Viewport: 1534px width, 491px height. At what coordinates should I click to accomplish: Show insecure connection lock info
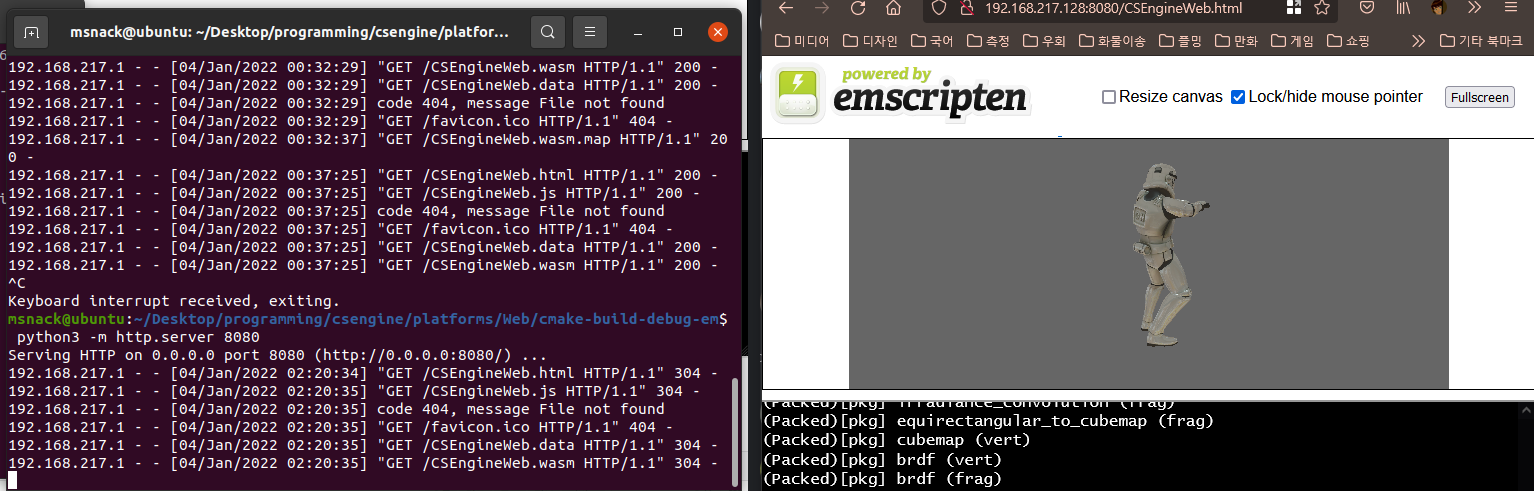click(x=966, y=8)
